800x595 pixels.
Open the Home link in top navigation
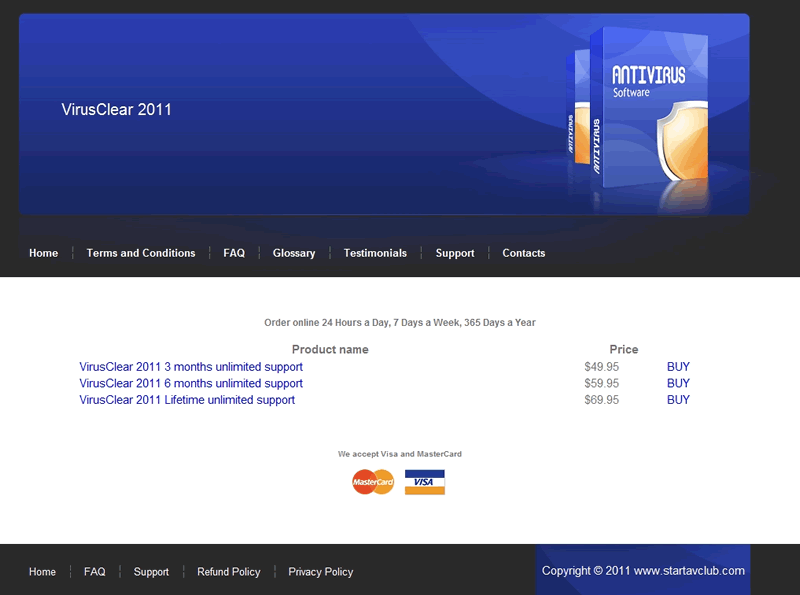[x=43, y=253]
